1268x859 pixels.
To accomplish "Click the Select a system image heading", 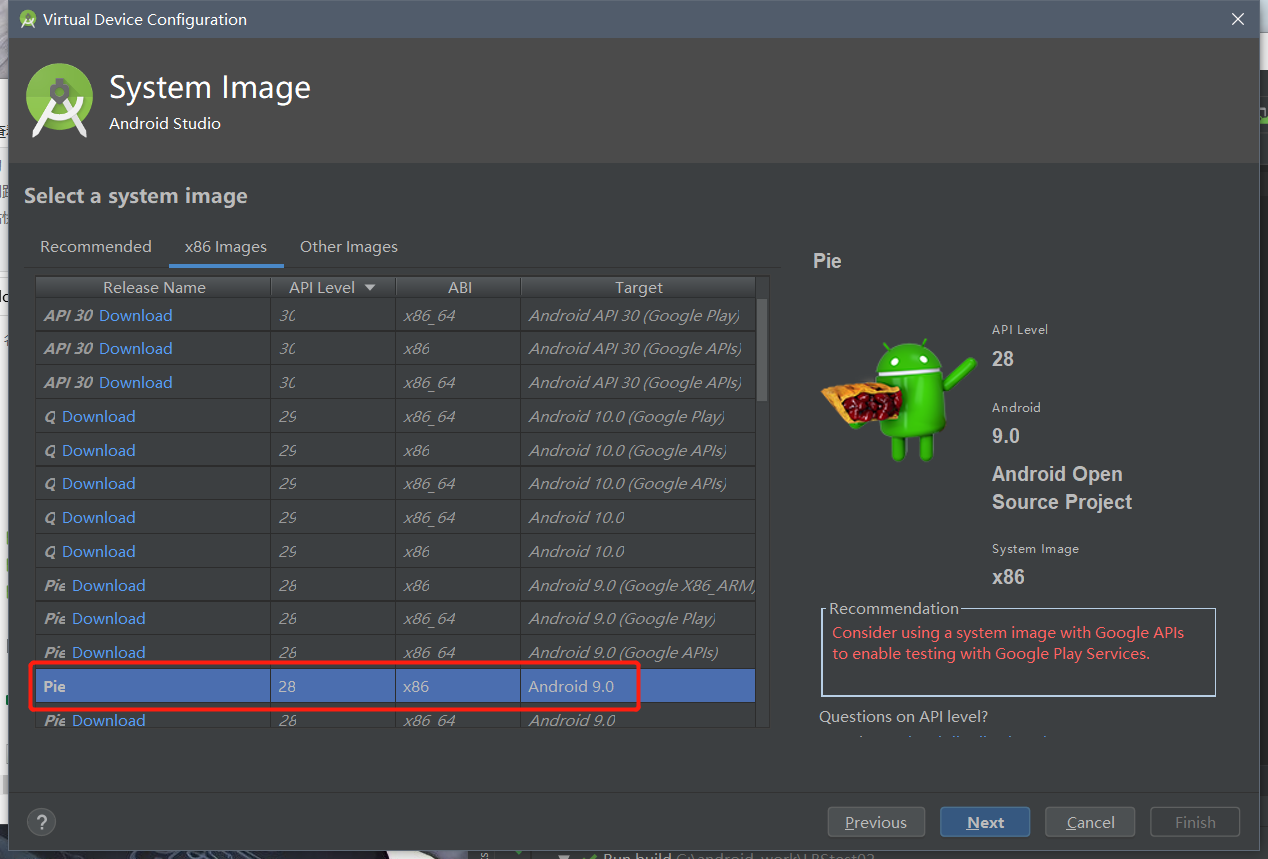I will (136, 196).
